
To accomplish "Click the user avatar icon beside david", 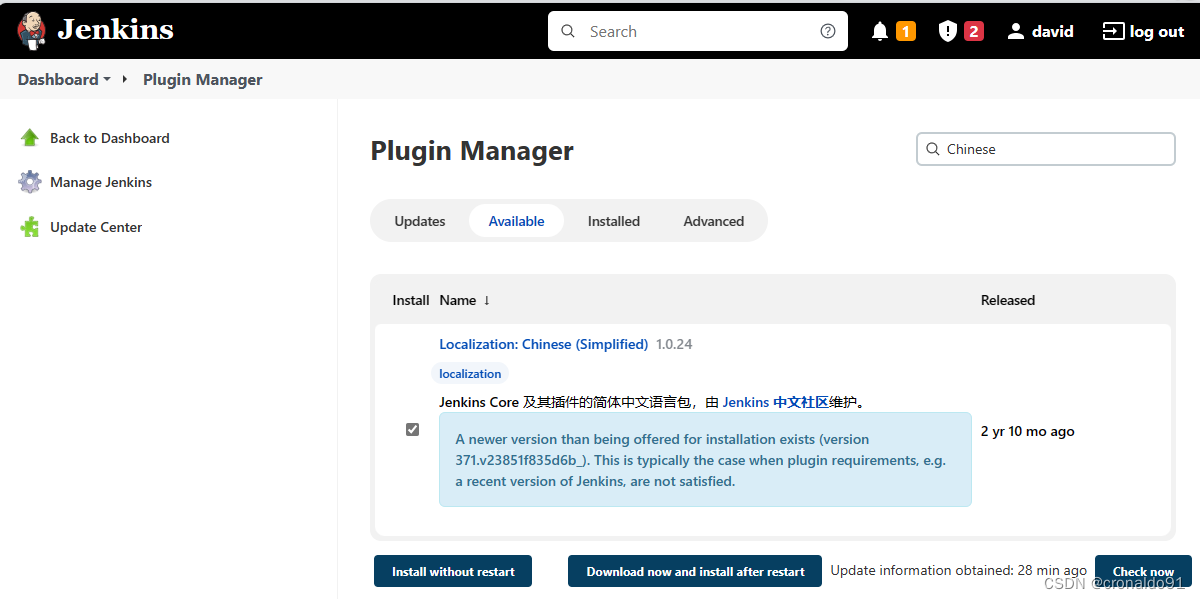I will pyautogui.click(x=1016, y=31).
